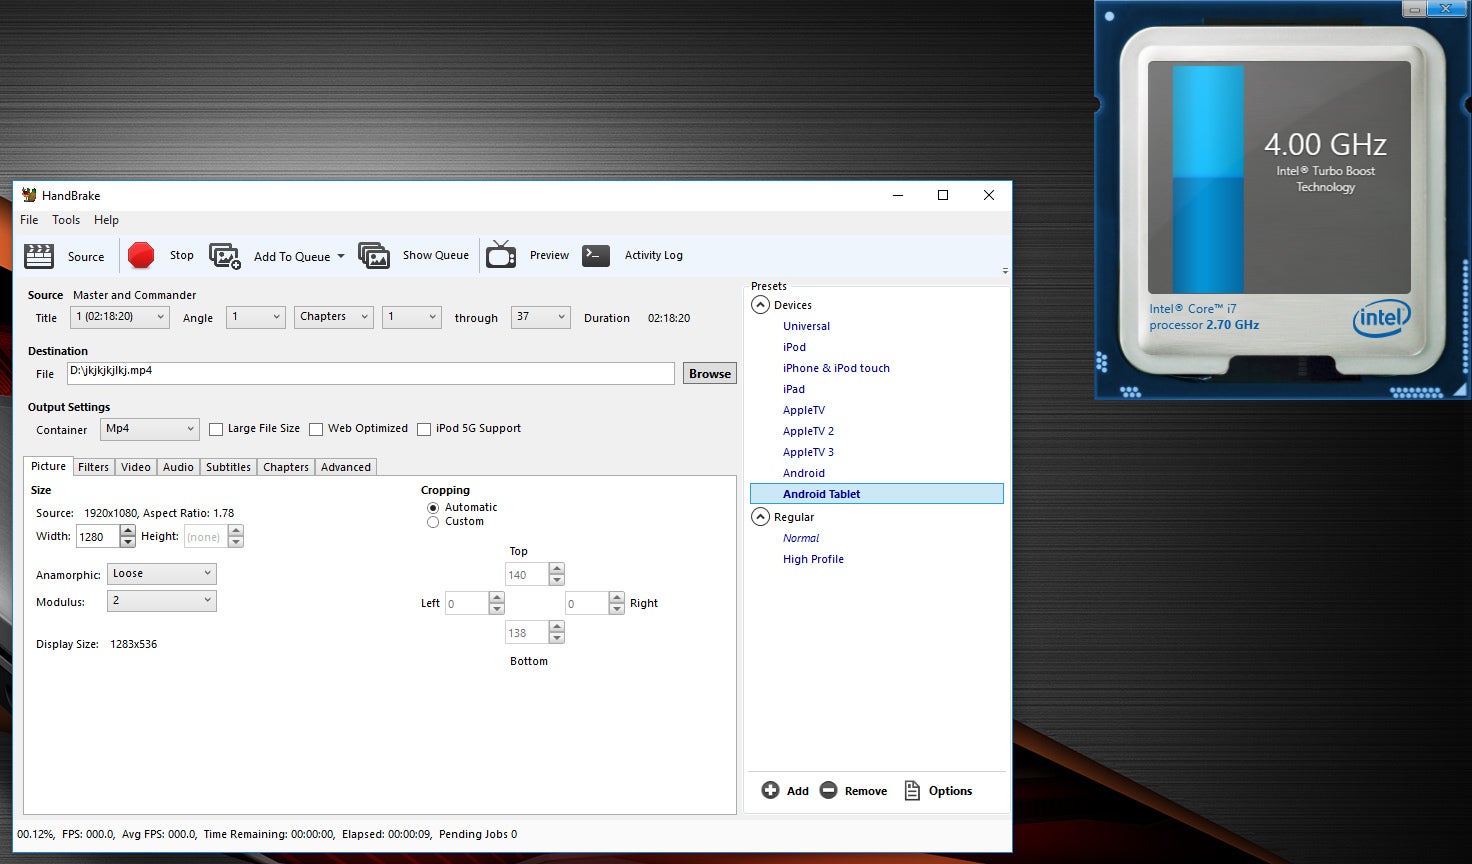Click the Add To Queue icon

click(x=225, y=256)
